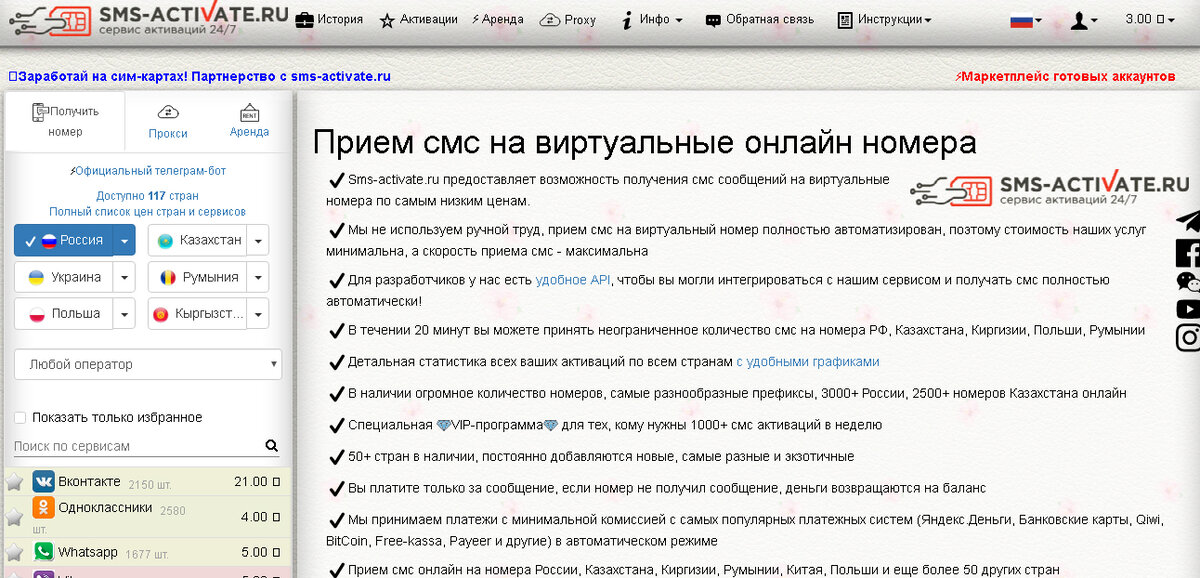The width and height of the screenshot is (1200, 578).
Task: Switch to the Прокси tab
Action: (x=168, y=121)
